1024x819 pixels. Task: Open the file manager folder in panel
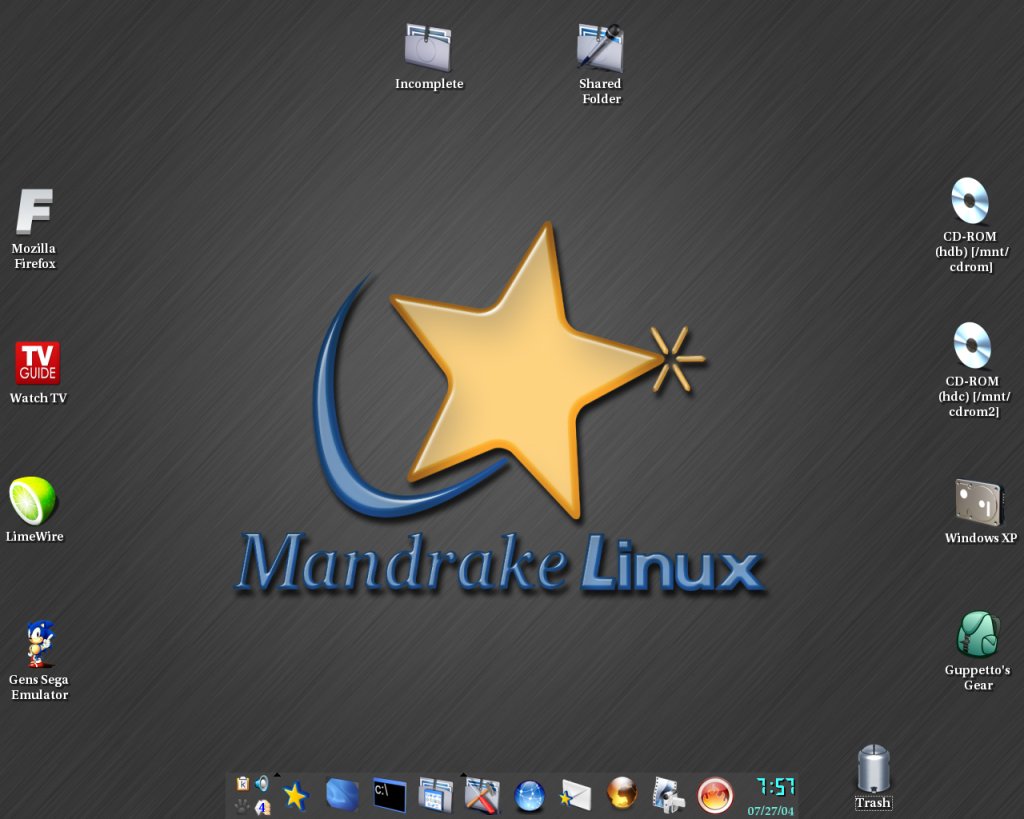[436, 795]
